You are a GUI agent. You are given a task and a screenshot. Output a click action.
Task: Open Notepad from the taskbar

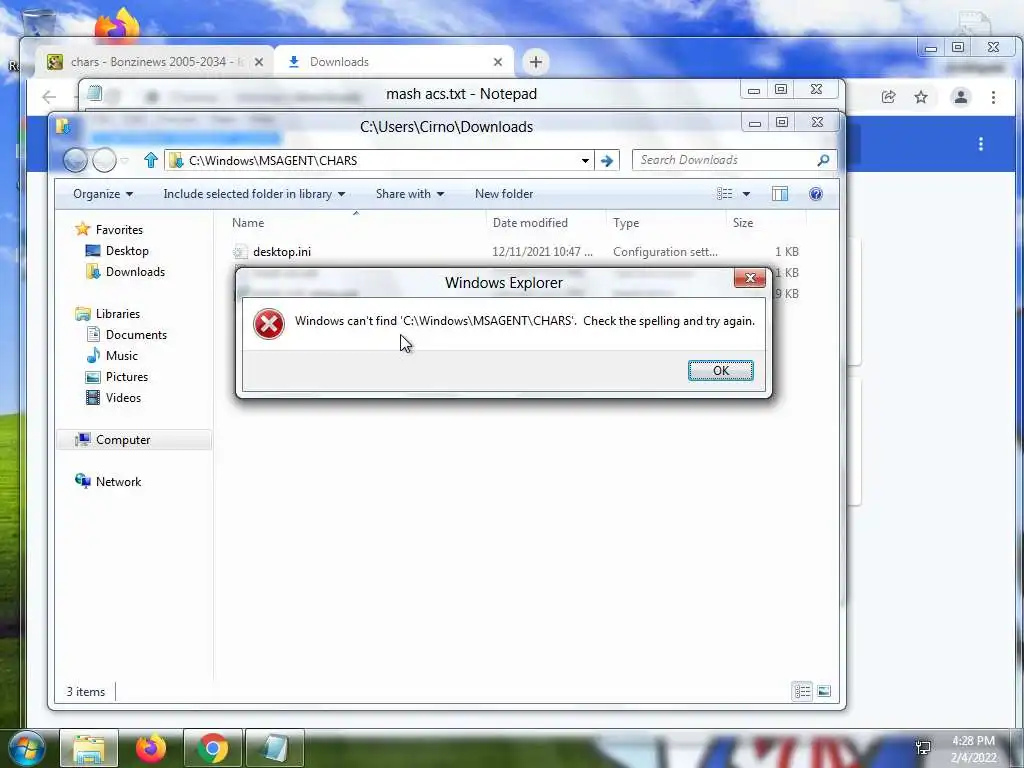click(275, 748)
